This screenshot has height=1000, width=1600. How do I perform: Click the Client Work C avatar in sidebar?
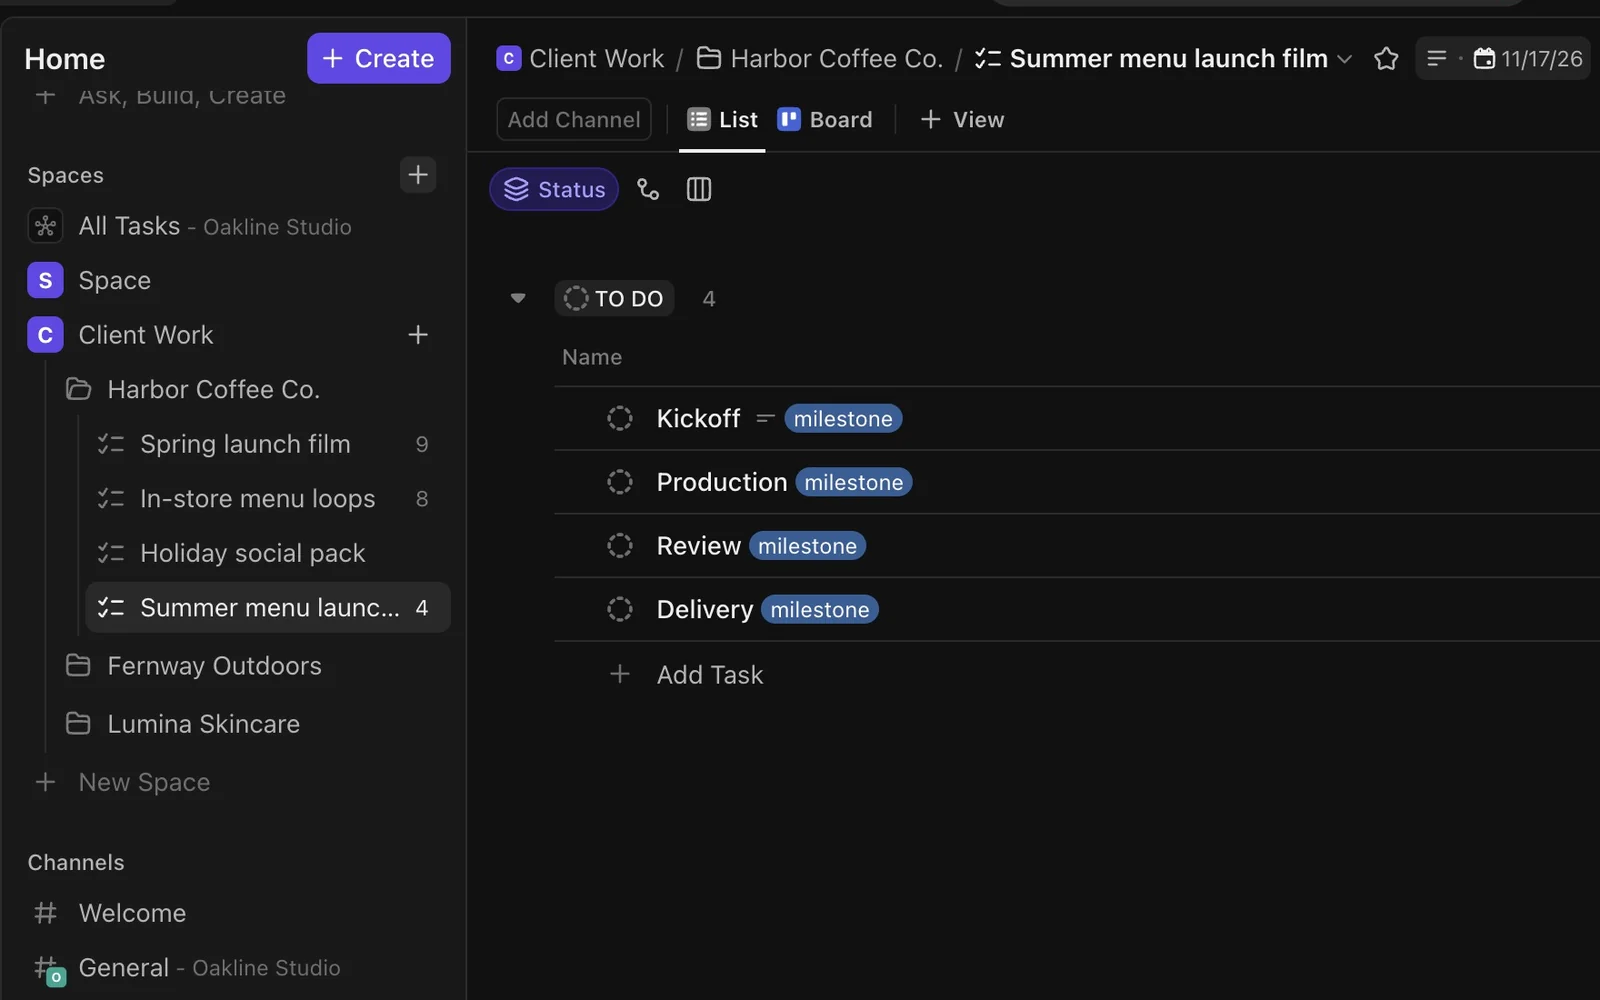45,335
